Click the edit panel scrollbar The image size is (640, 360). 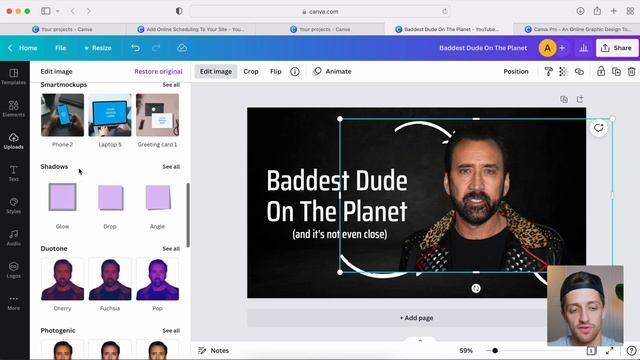coord(188,215)
